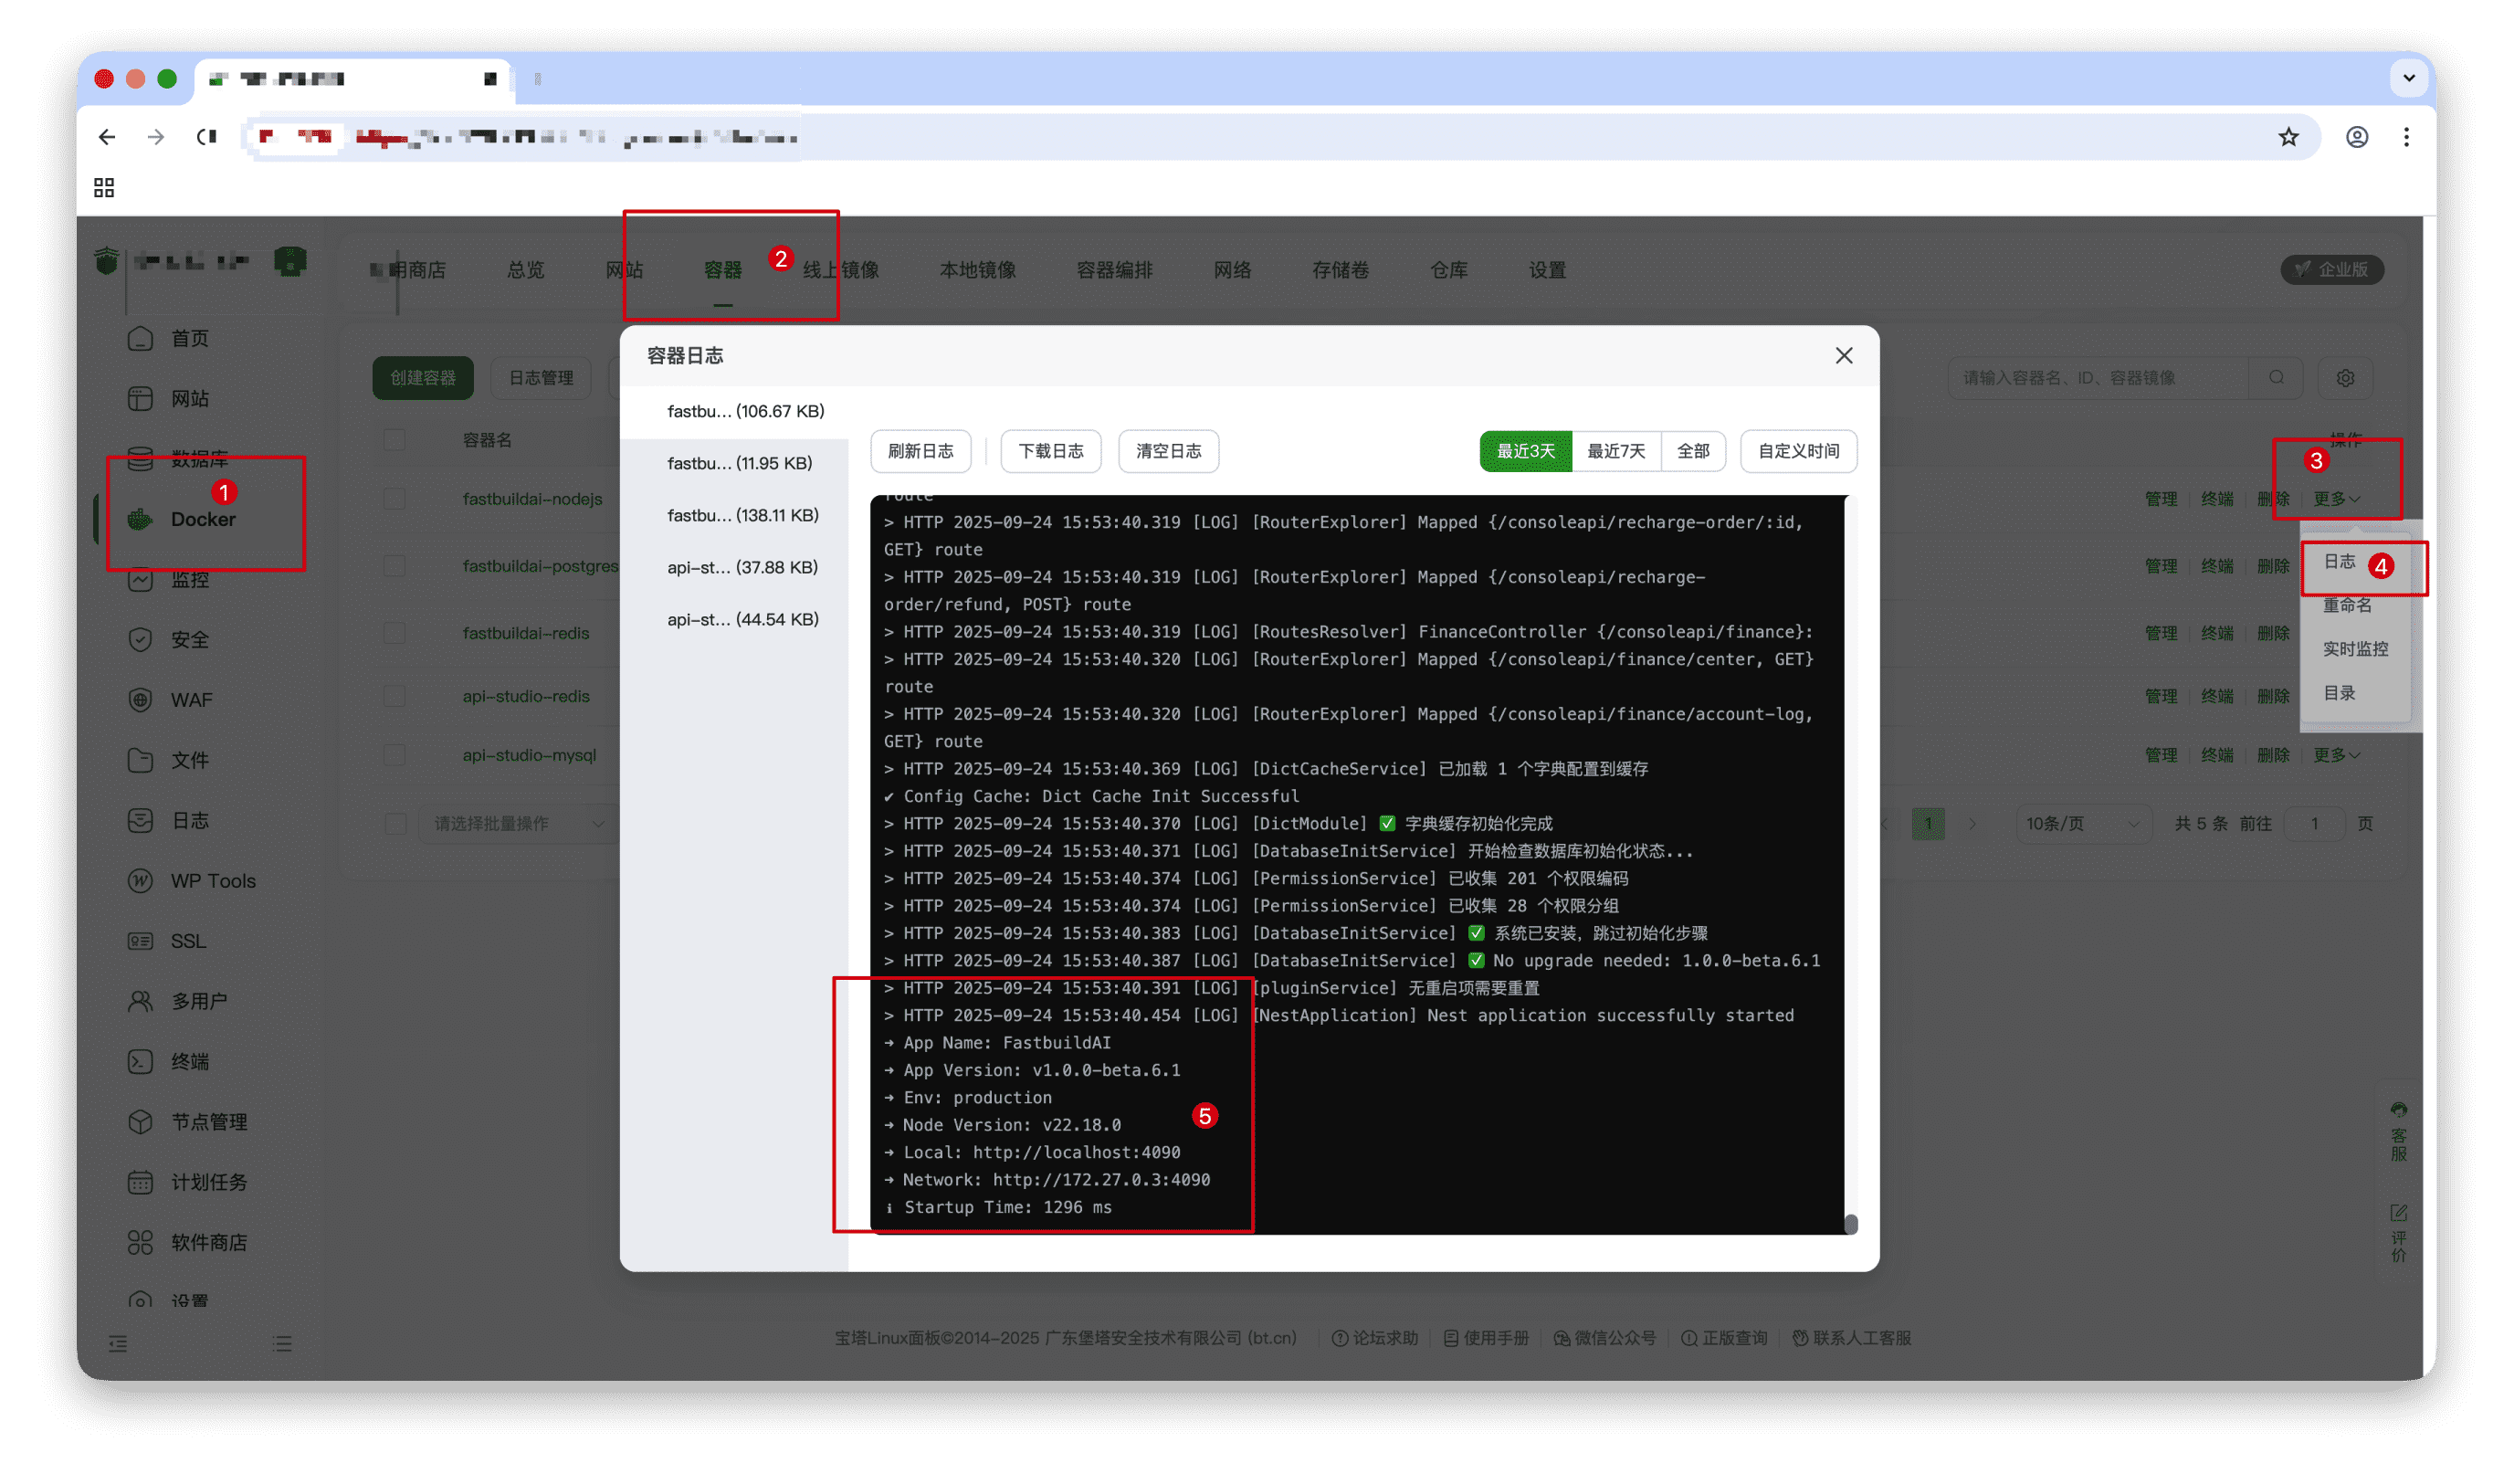Check the fastbuildai-postgres row checkbox
The image size is (2514, 1484).
[x=394, y=565]
